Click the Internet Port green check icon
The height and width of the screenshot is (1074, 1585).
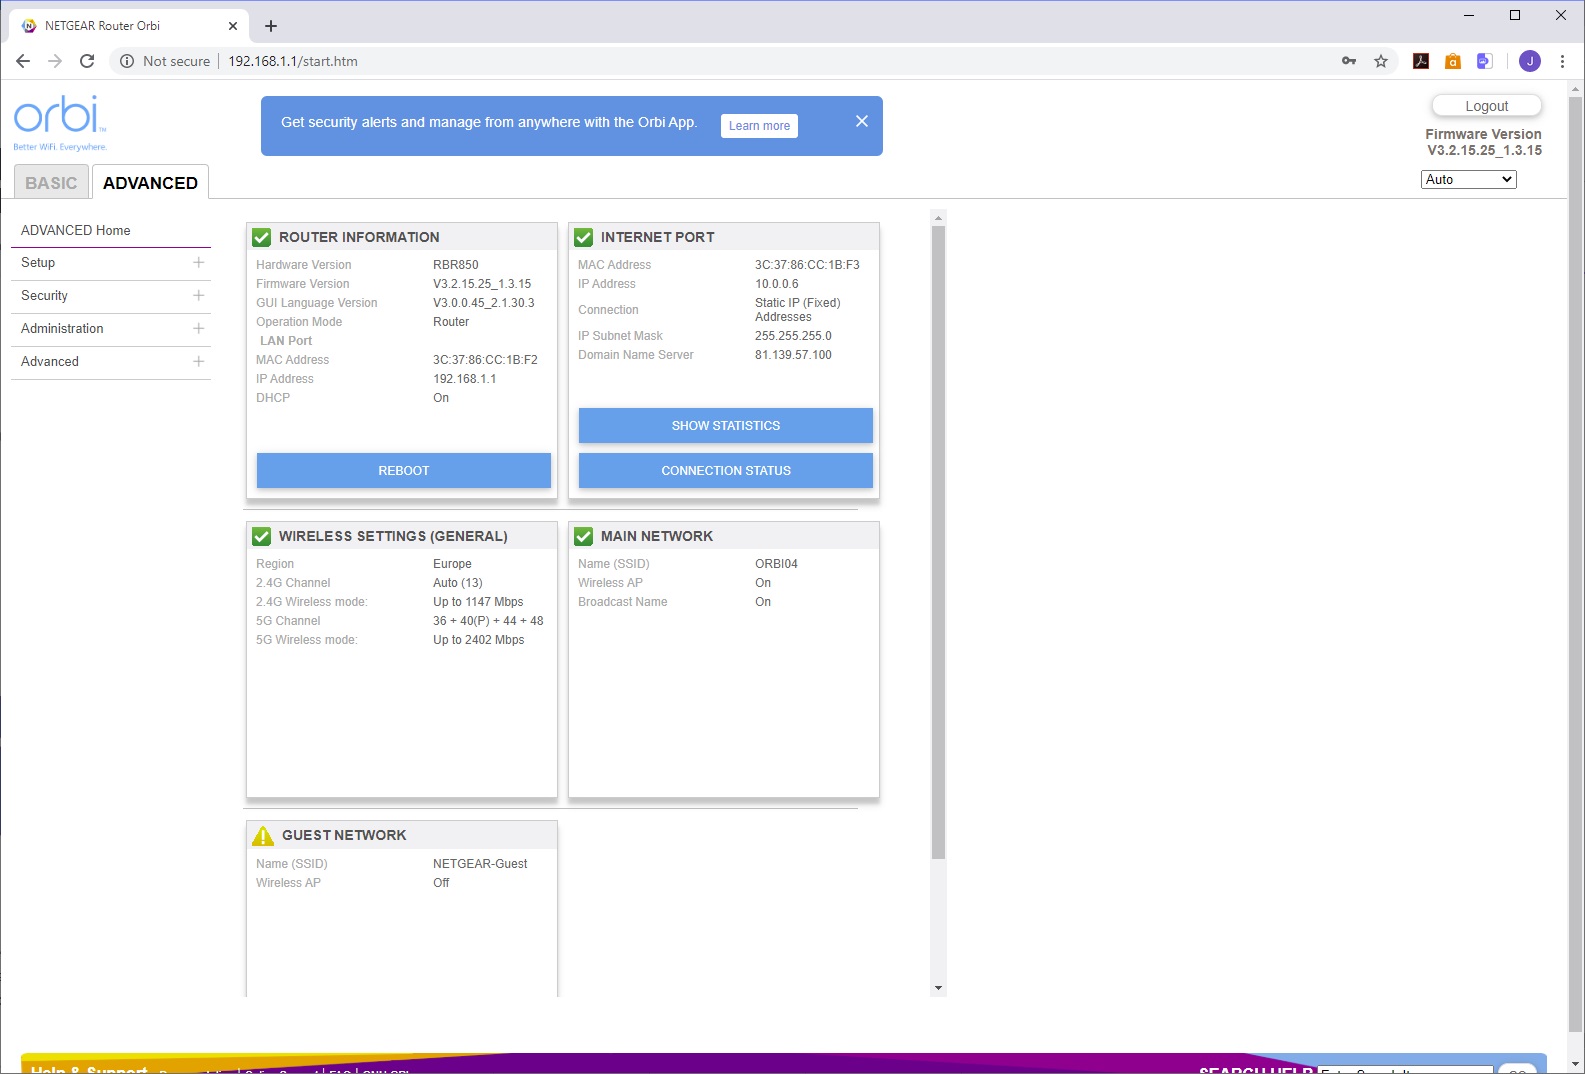(584, 237)
